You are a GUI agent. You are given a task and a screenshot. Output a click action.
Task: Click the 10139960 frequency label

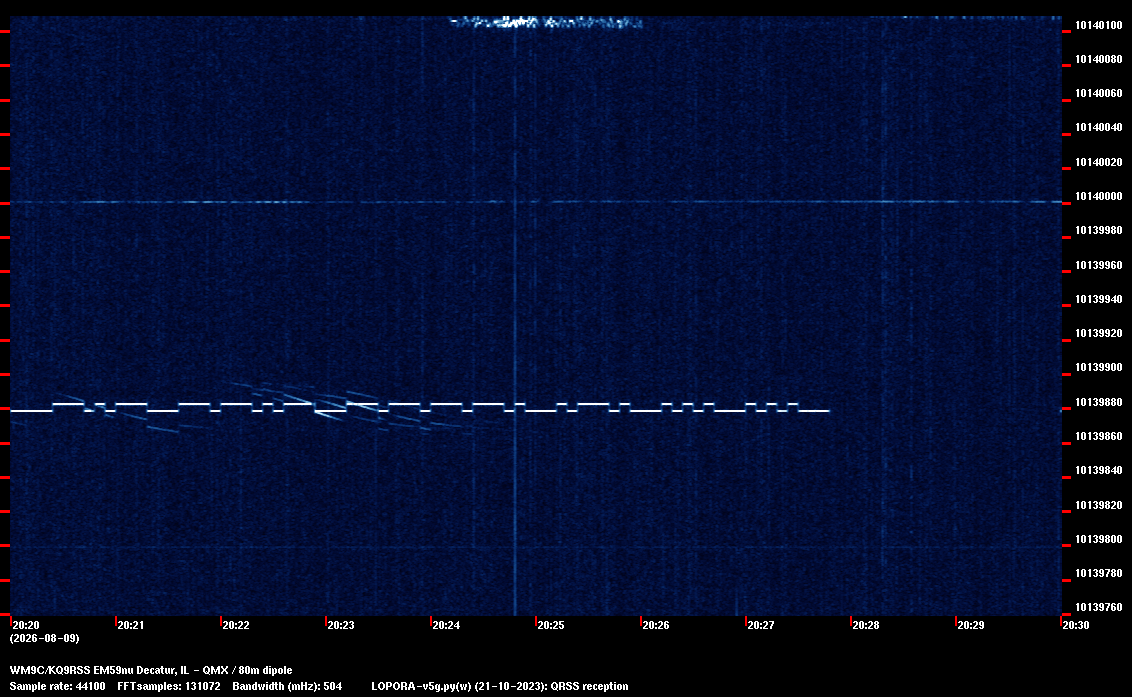(x=1098, y=265)
